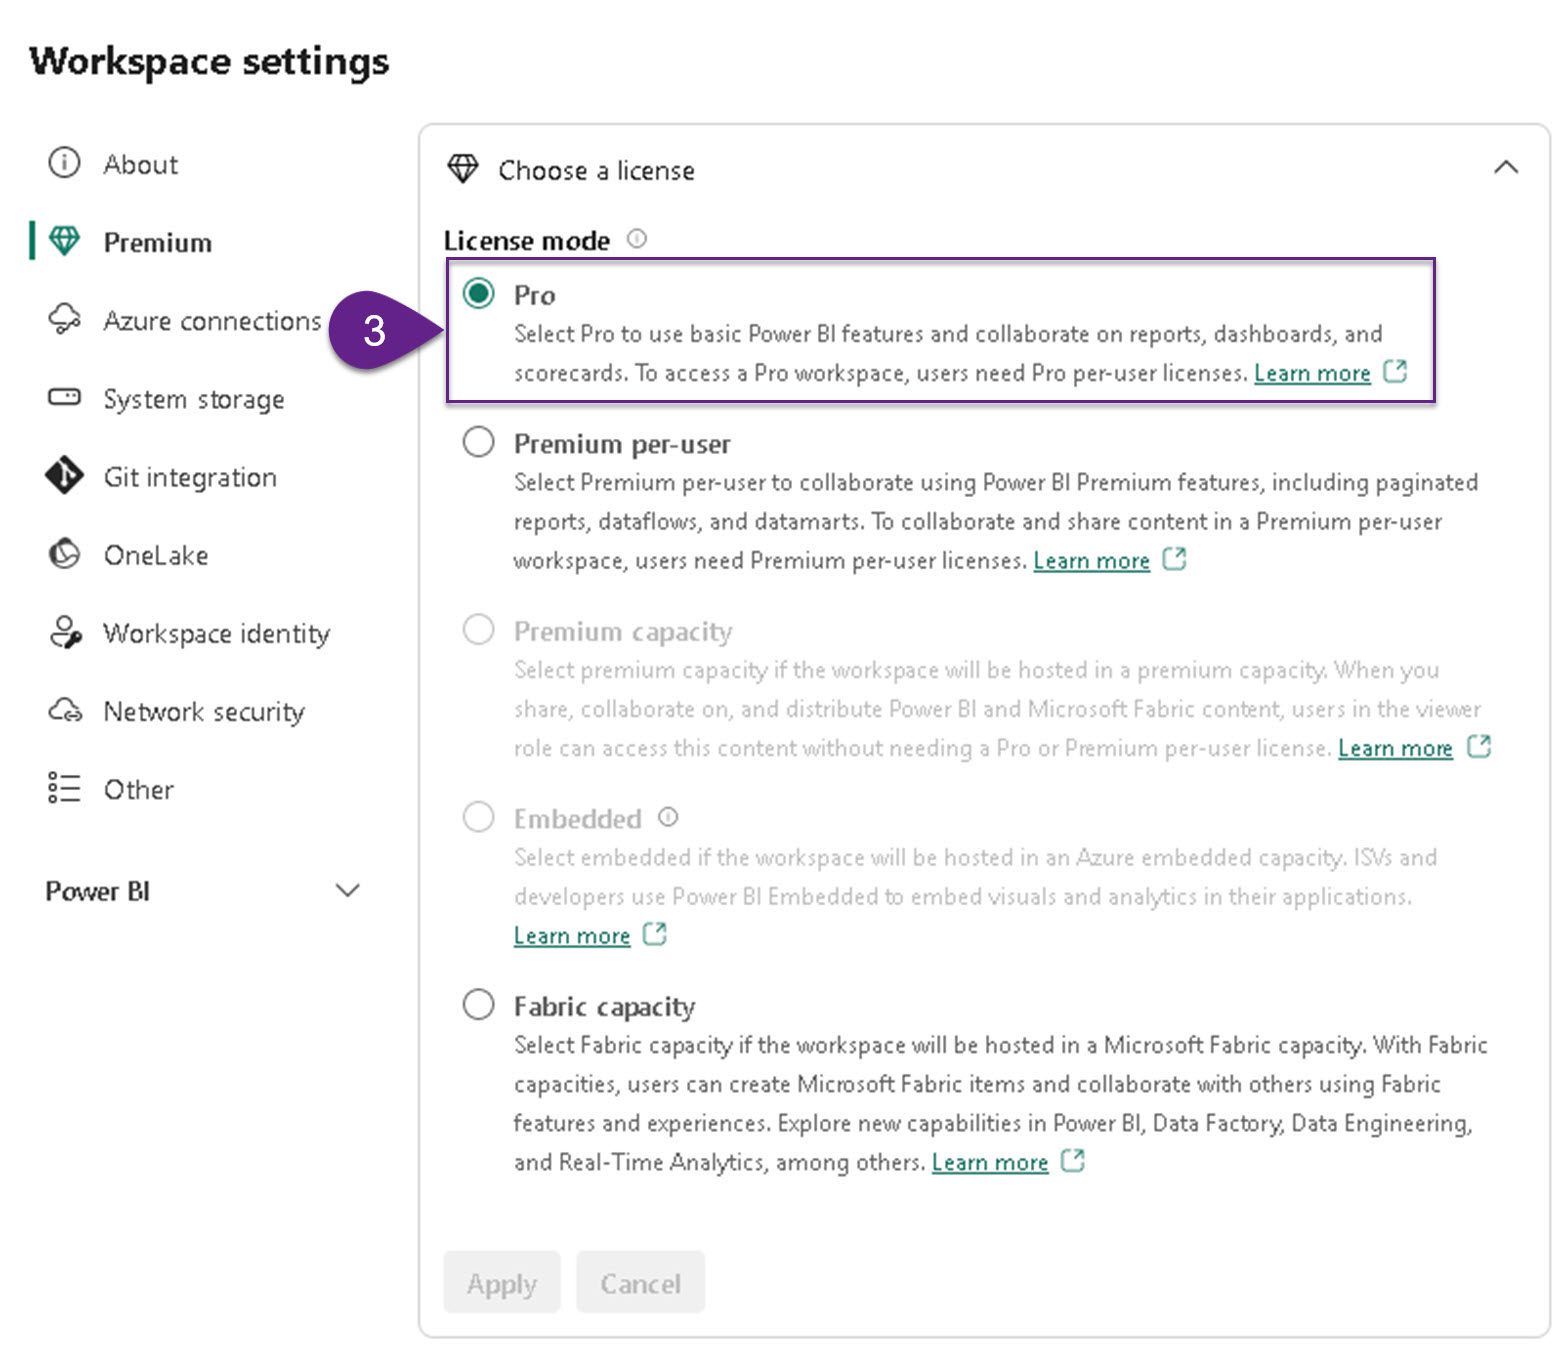This screenshot has height=1352, width=1563.
Task: Select the Embedded radio button
Action: (x=478, y=816)
